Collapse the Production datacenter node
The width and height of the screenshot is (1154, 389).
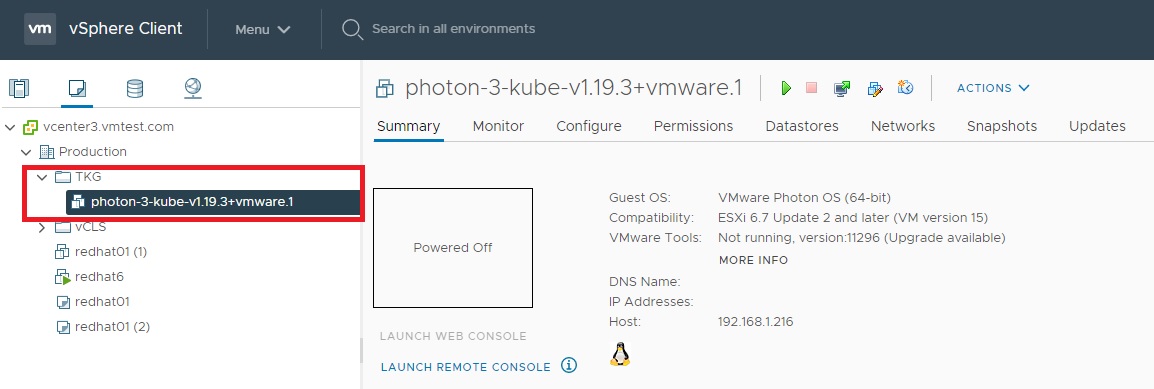26,152
